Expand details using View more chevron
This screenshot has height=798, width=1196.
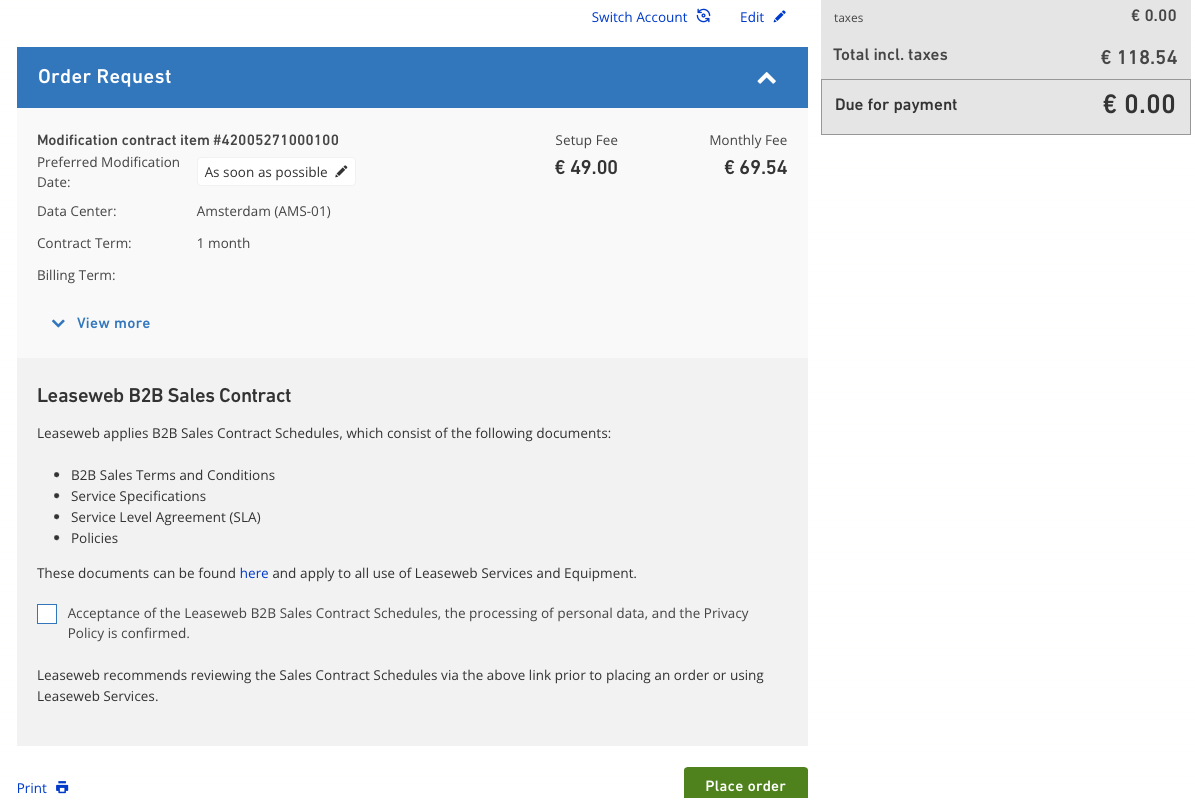click(58, 323)
